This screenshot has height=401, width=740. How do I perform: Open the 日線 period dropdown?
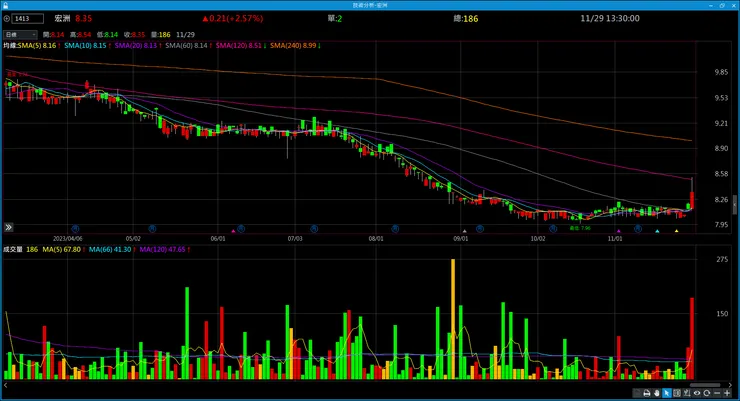click(20, 34)
